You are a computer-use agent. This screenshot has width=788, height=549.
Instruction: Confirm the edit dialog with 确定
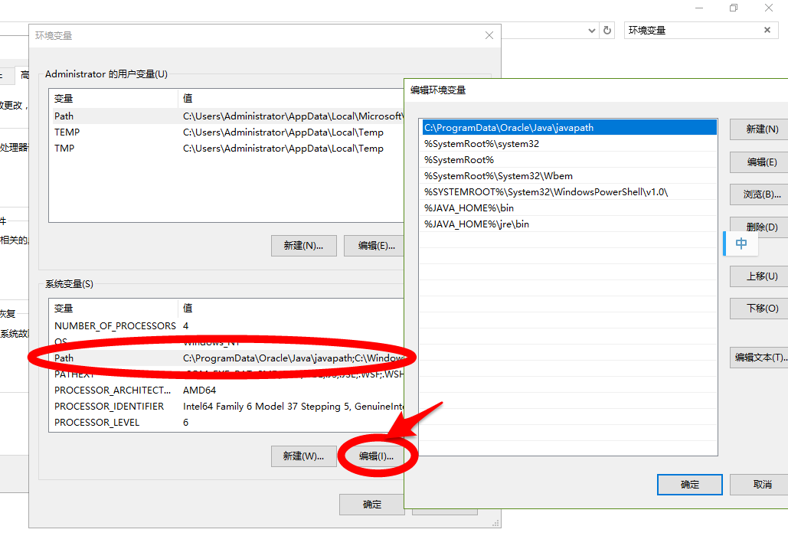pyautogui.click(x=689, y=484)
